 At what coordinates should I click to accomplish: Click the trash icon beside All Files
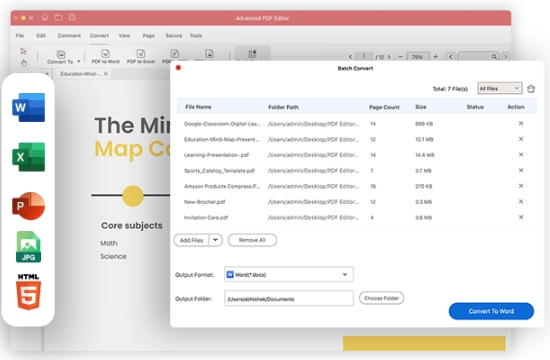click(x=531, y=89)
